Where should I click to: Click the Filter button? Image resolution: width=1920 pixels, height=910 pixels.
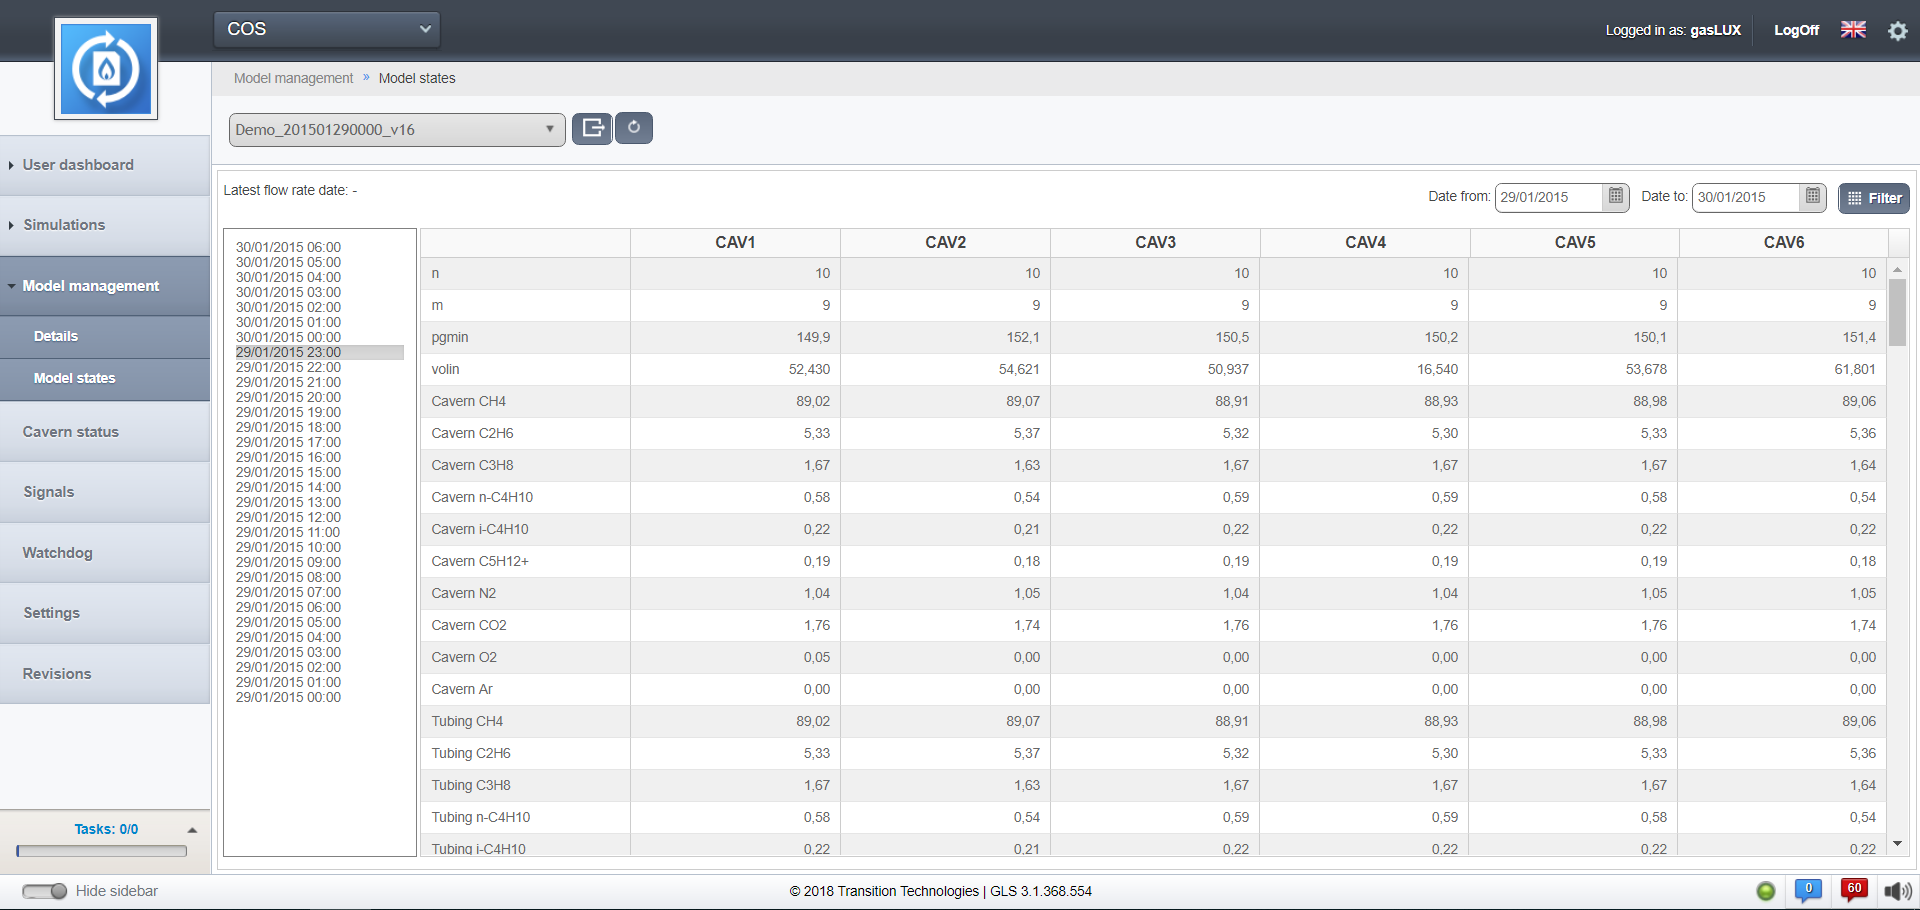pos(1873,198)
